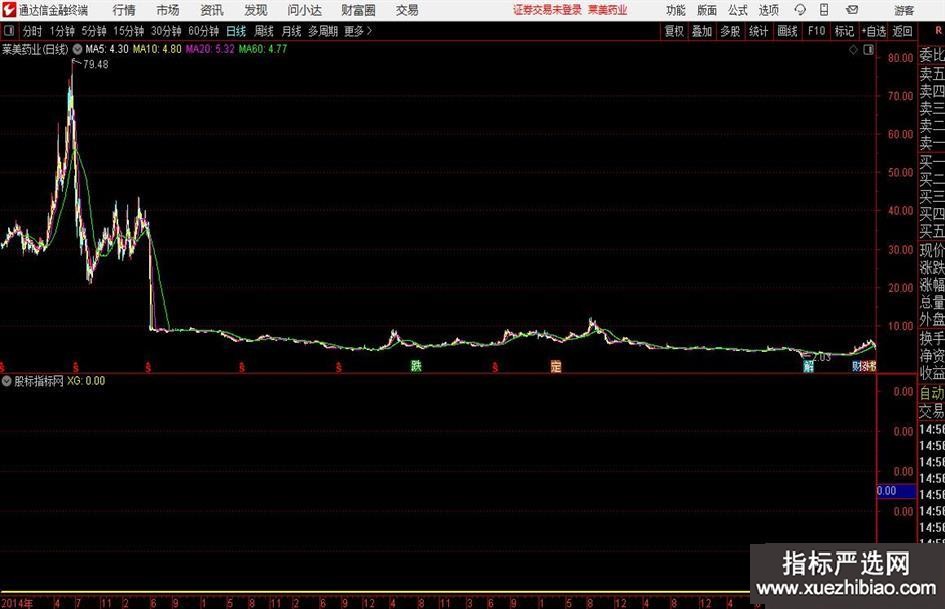945x609 pixels.
Task: Select the 日线 daily period
Action: coord(236,31)
